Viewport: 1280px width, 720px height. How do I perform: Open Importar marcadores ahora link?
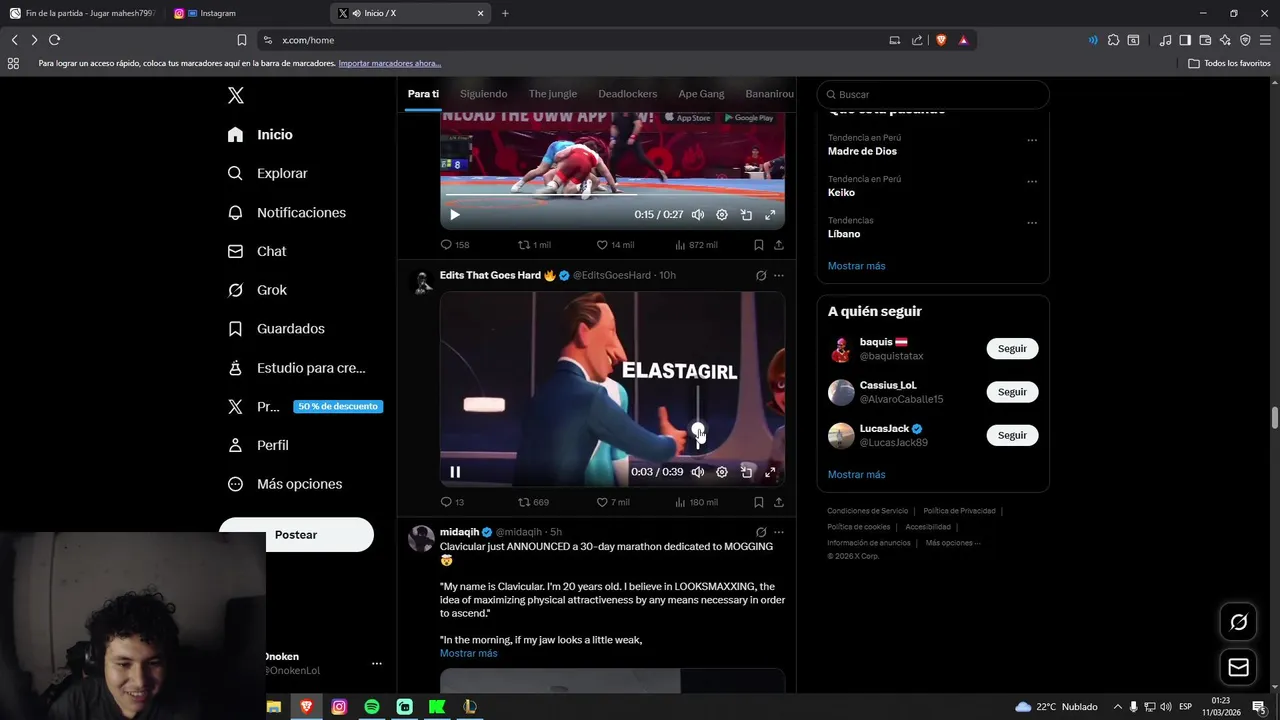coord(389,63)
